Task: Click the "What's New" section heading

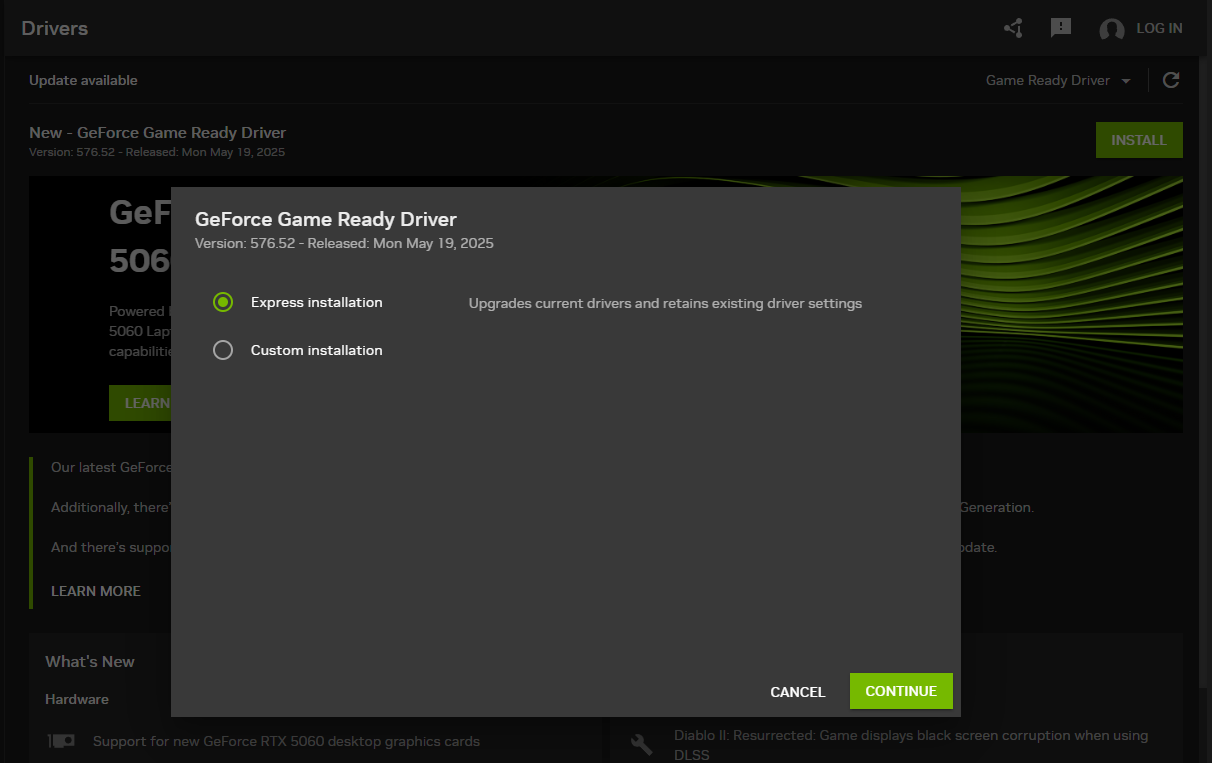Action: pos(90,661)
